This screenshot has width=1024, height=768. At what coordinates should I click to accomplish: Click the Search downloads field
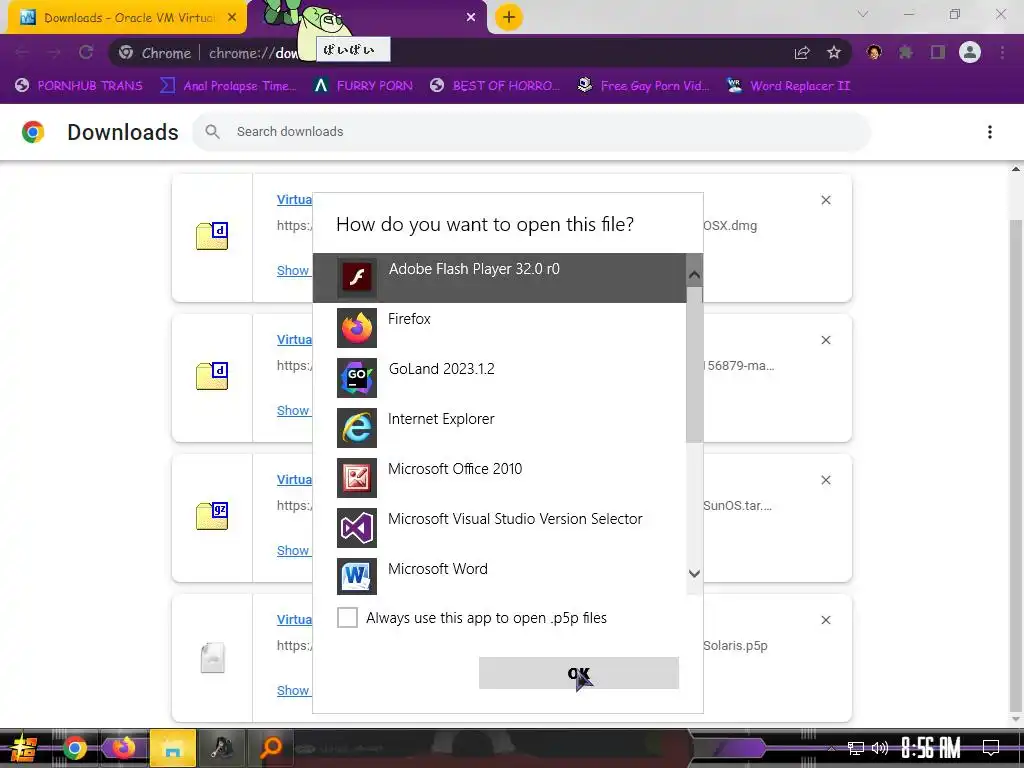coord(531,131)
